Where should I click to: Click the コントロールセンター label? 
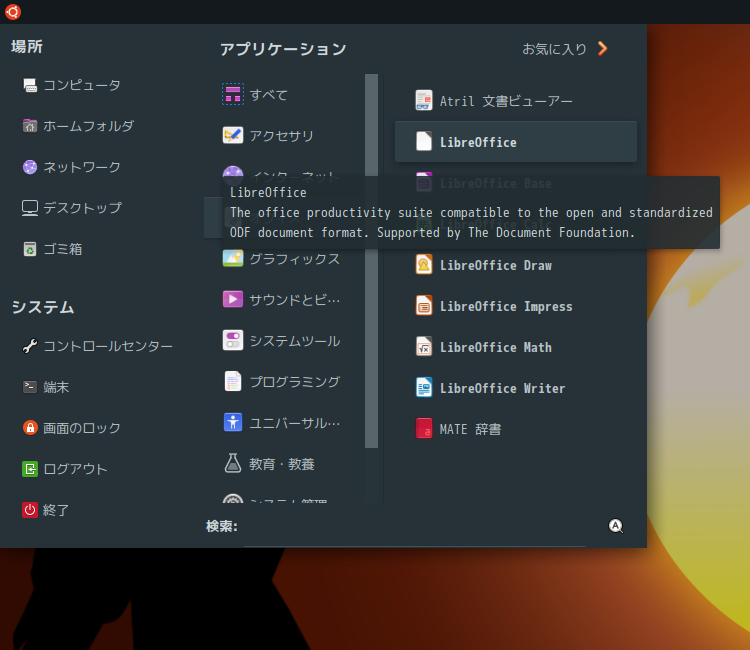(x=108, y=346)
